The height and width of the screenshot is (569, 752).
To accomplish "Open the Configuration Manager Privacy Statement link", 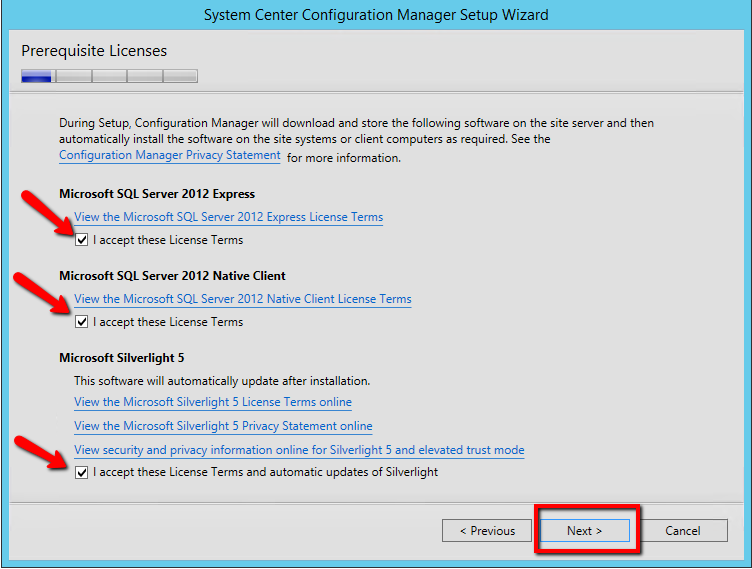I will (x=170, y=156).
